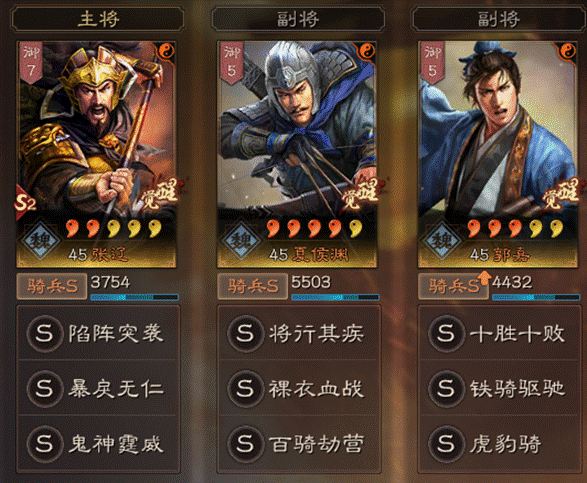Click the S rank icon of 裸衣血战

point(245,388)
